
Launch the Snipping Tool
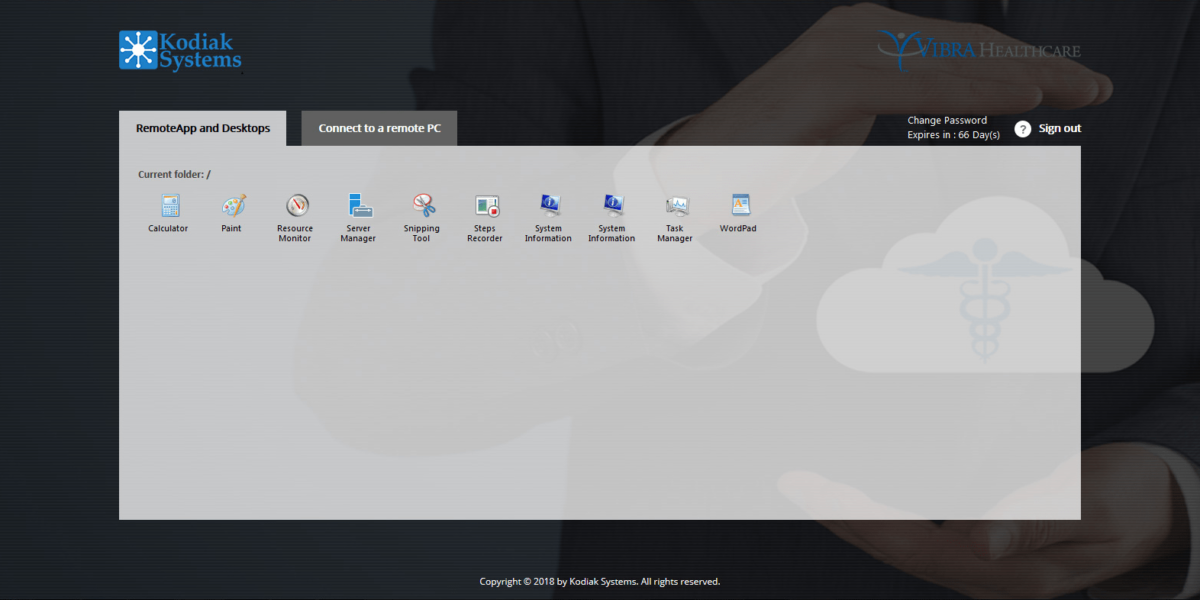pos(422,207)
